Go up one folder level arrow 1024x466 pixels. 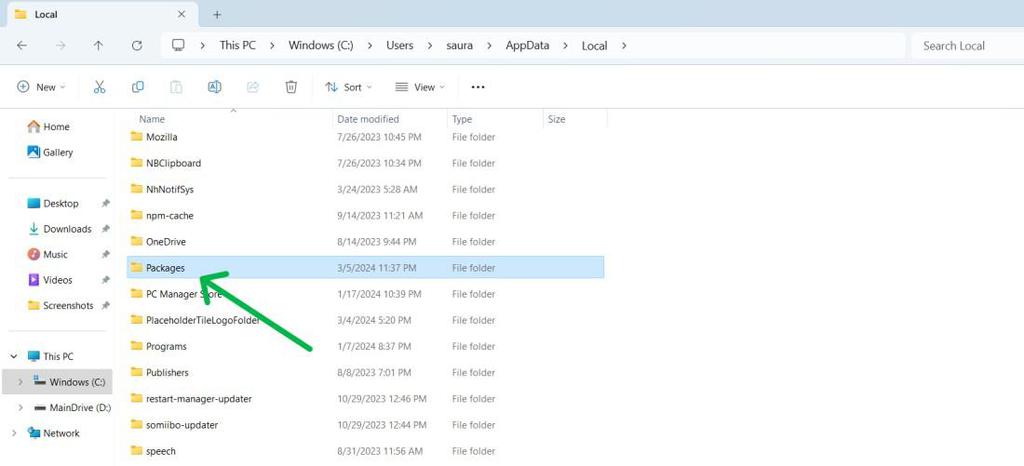tap(98, 46)
